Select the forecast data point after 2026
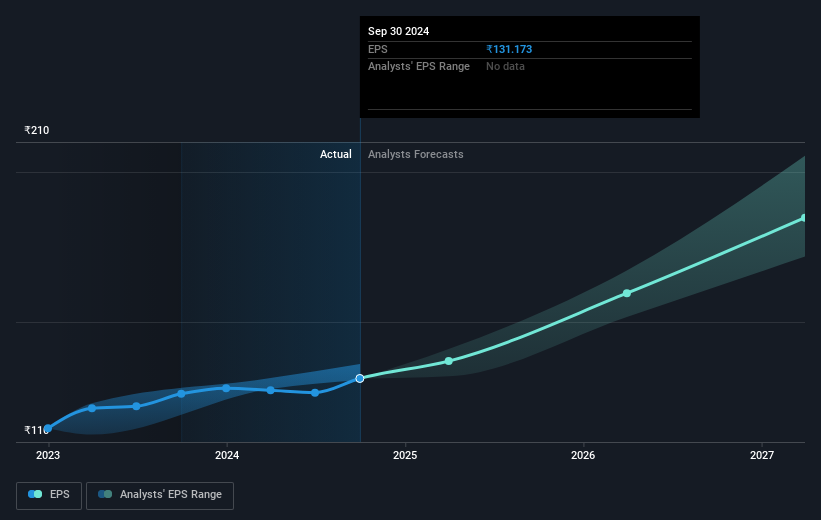 click(627, 293)
